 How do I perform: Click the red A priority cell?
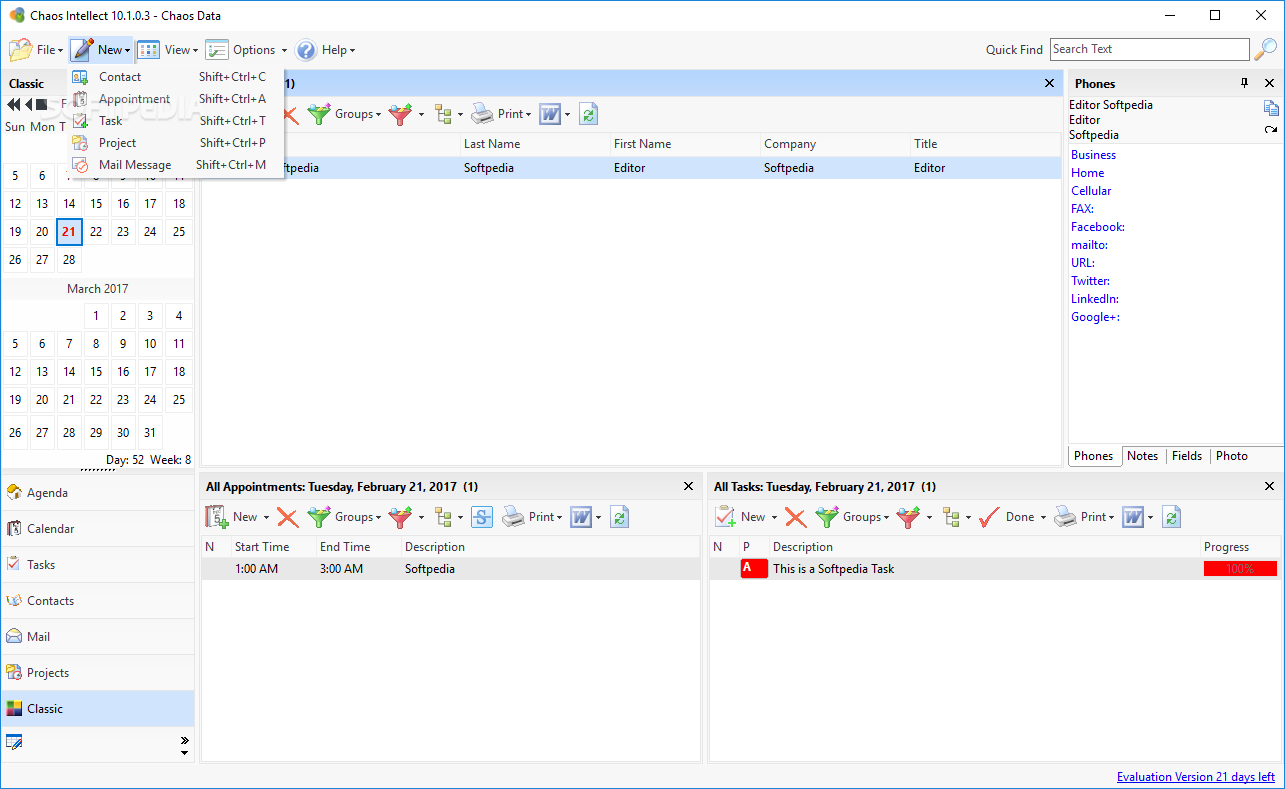point(754,569)
